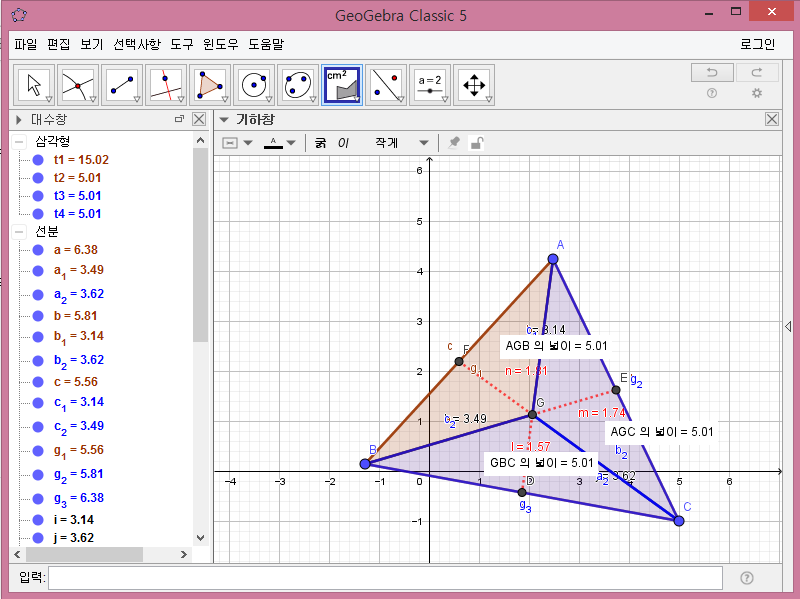The image size is (800, 599).
Task: Open the input help question mark icon
Action: 746,578
